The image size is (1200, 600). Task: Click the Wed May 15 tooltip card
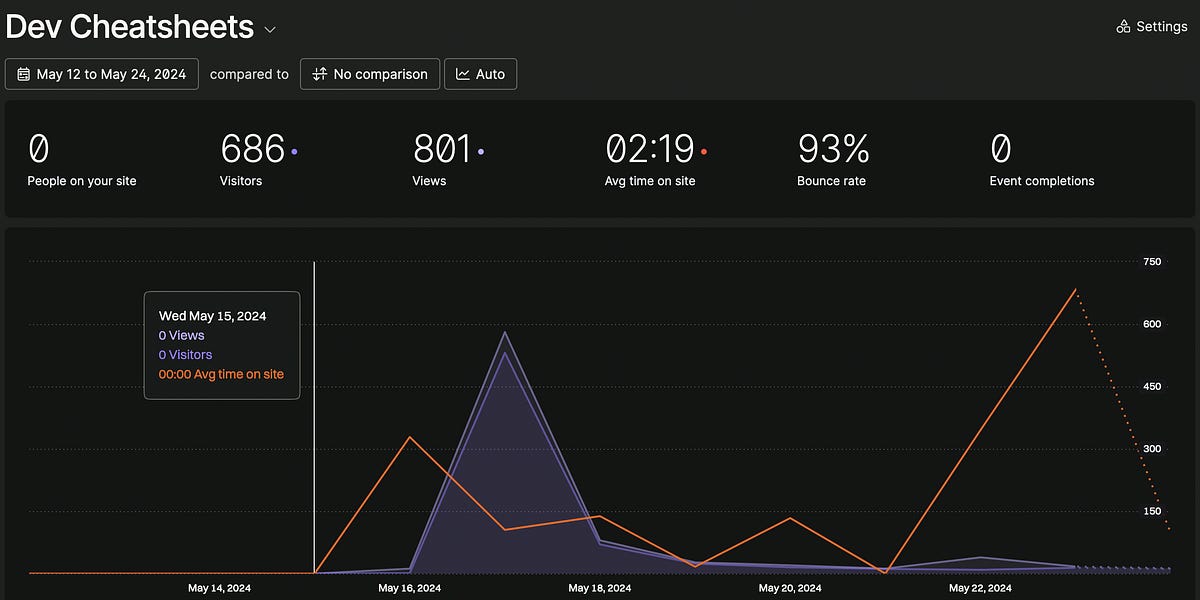222,345
